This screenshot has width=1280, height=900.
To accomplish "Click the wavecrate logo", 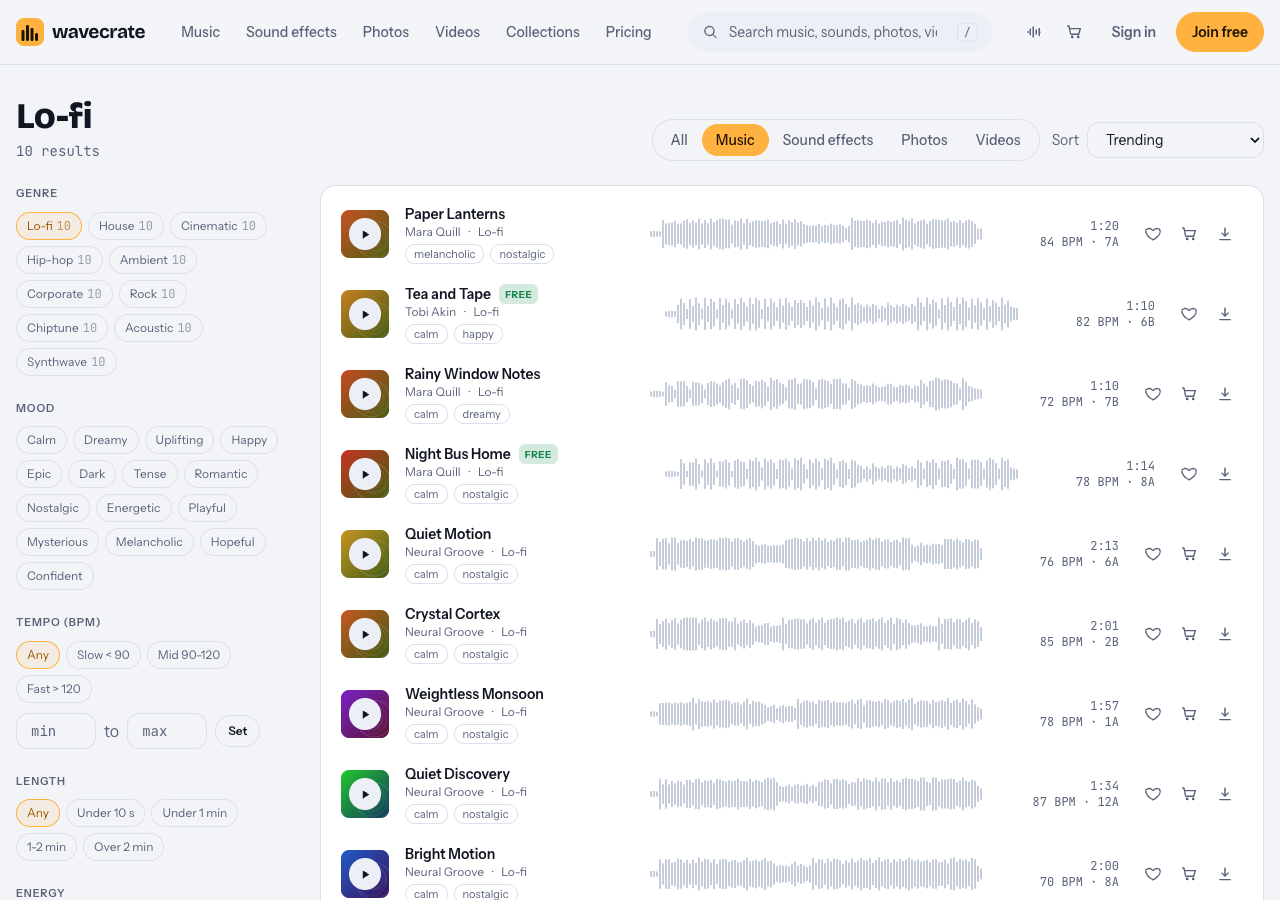I will 81,32.
